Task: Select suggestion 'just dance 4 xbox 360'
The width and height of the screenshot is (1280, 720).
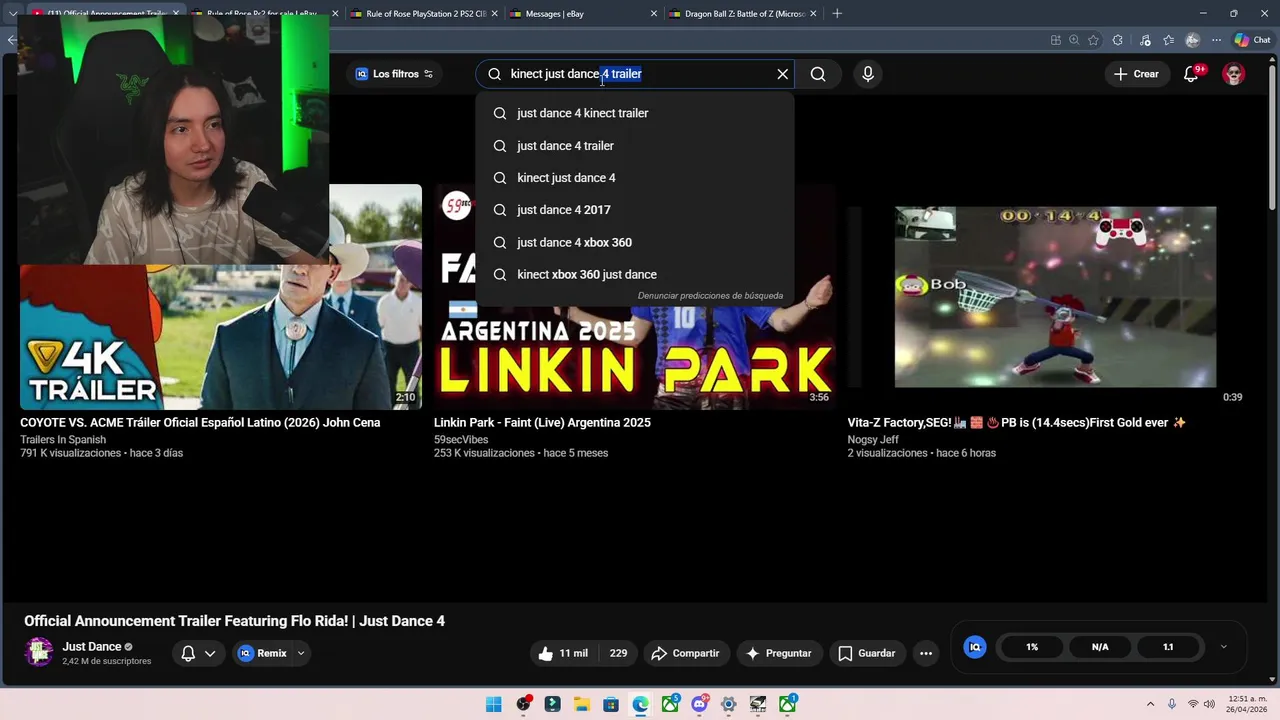Action: (x=635, y=242)
